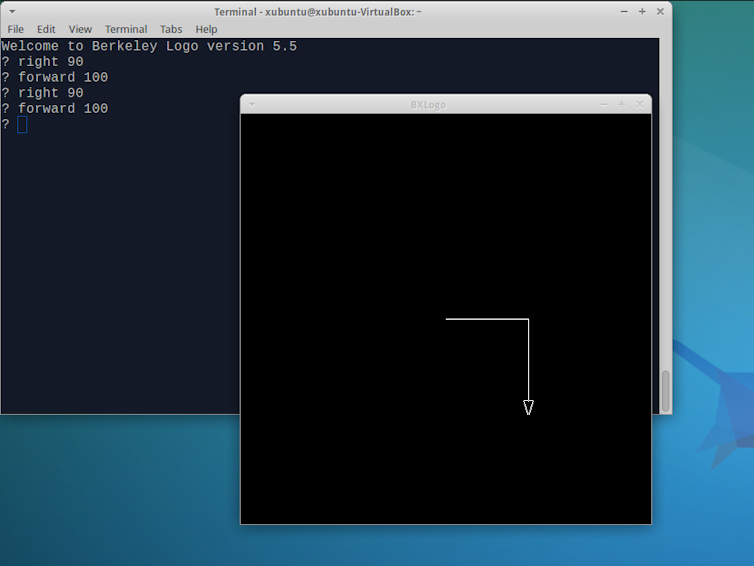
Task: Click the Terminal title bar text
Action: click(x=318, y=12)
